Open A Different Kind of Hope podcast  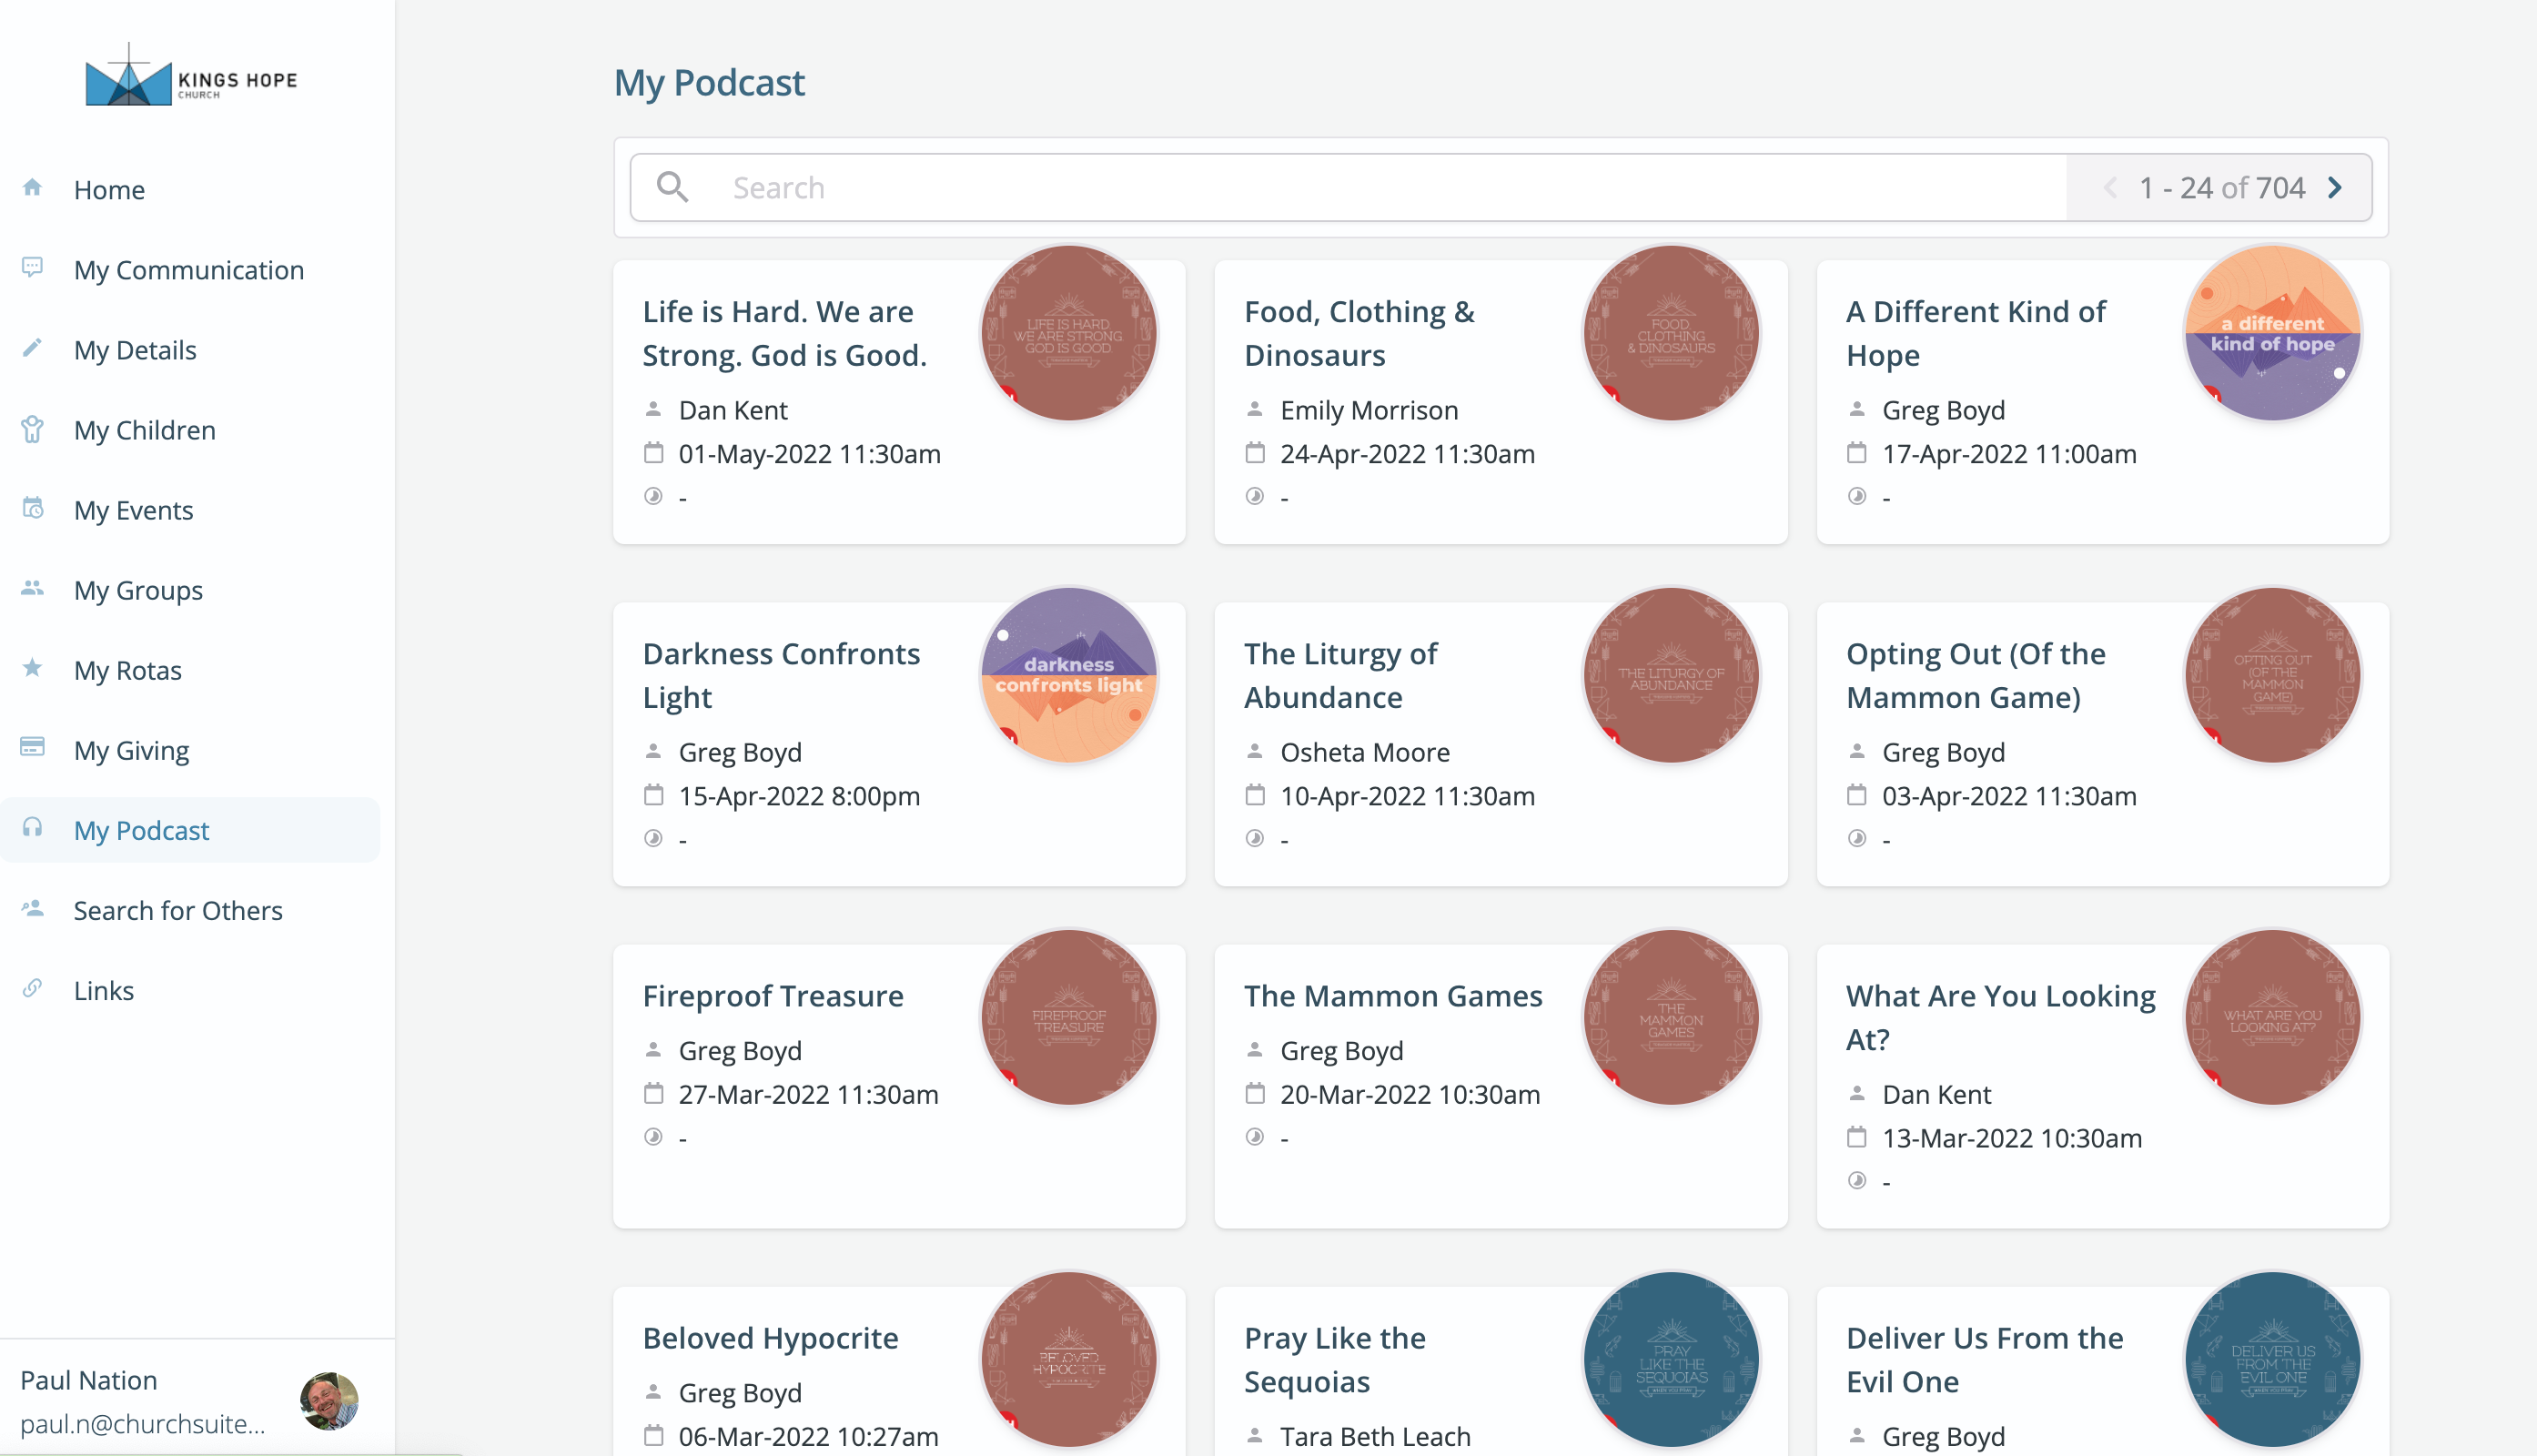point(1975,333)
